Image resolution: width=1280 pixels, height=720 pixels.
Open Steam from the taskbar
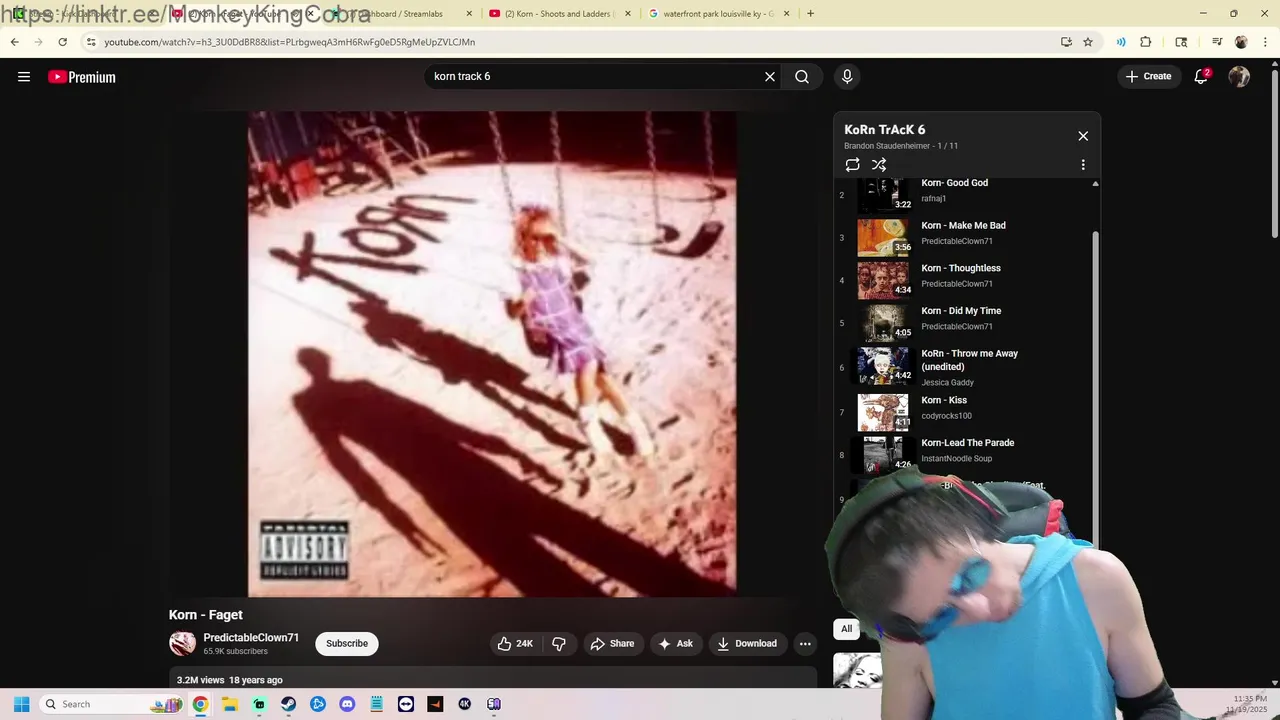point(288,704)
